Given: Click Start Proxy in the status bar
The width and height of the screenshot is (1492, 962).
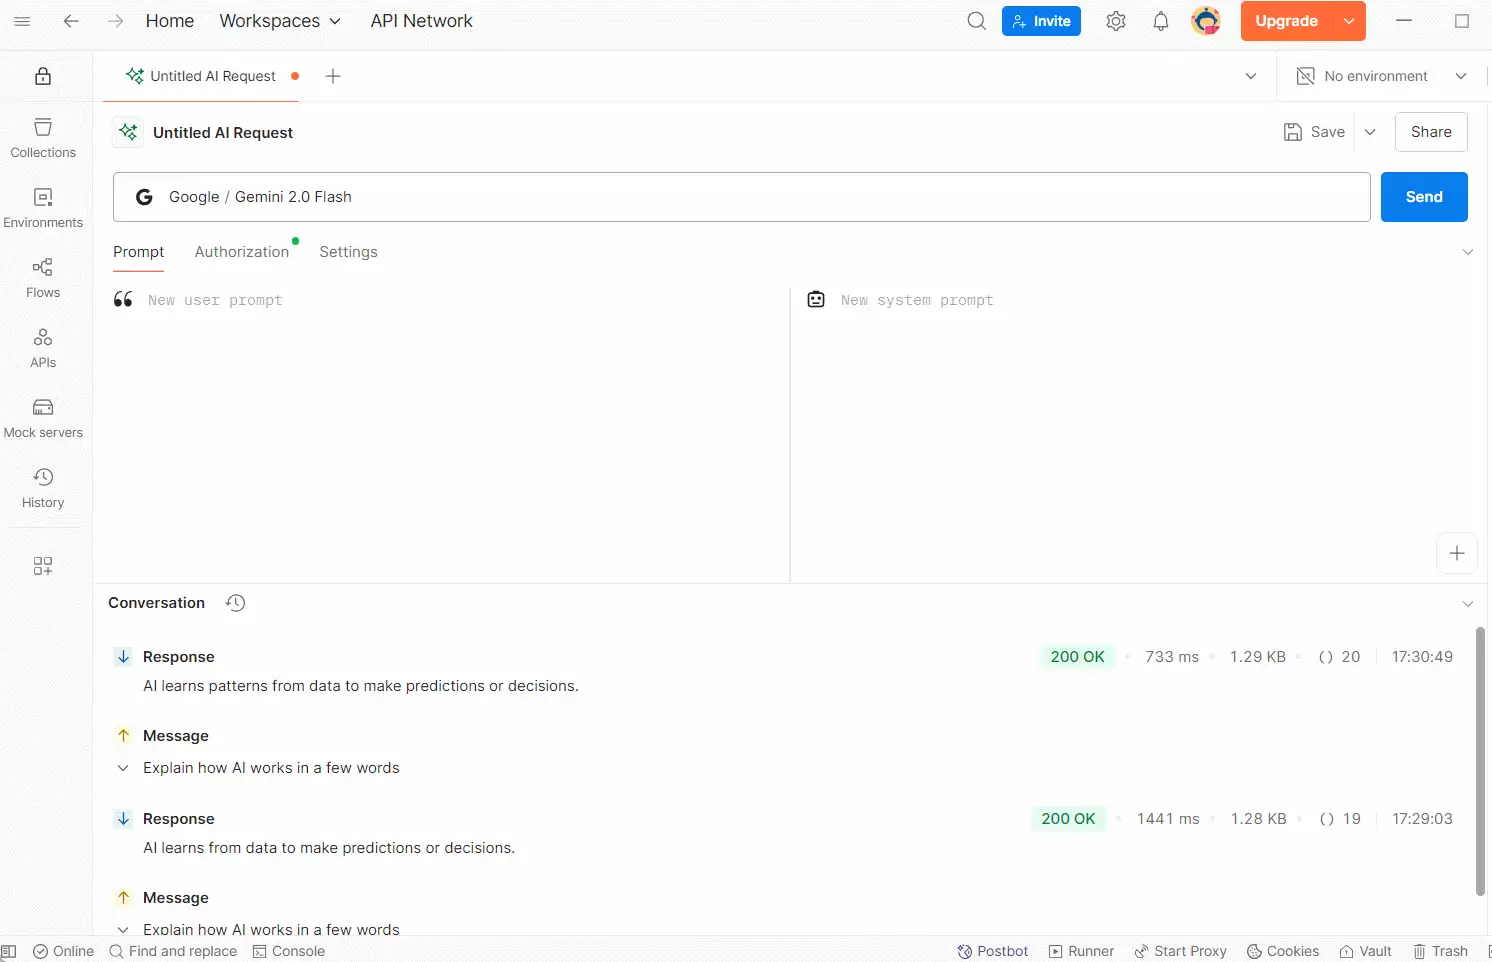Looking at the screenshot, I should pos(1180,951).
